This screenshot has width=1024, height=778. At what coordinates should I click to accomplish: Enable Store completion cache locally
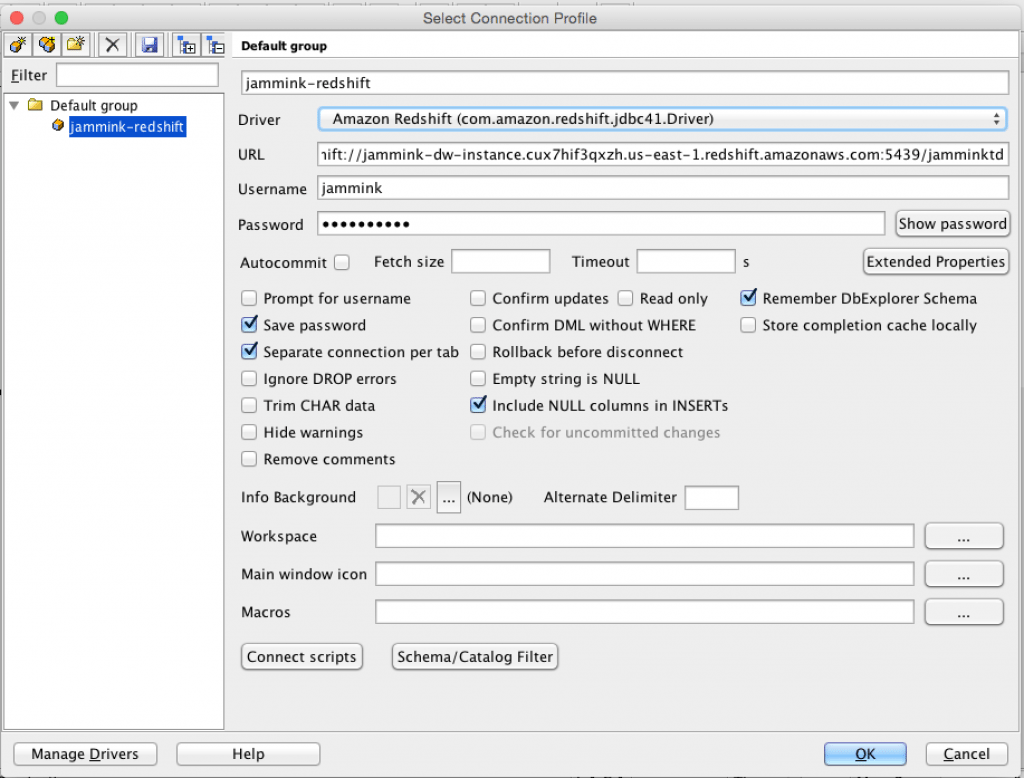pyautogui.click(x=748, y=325)
